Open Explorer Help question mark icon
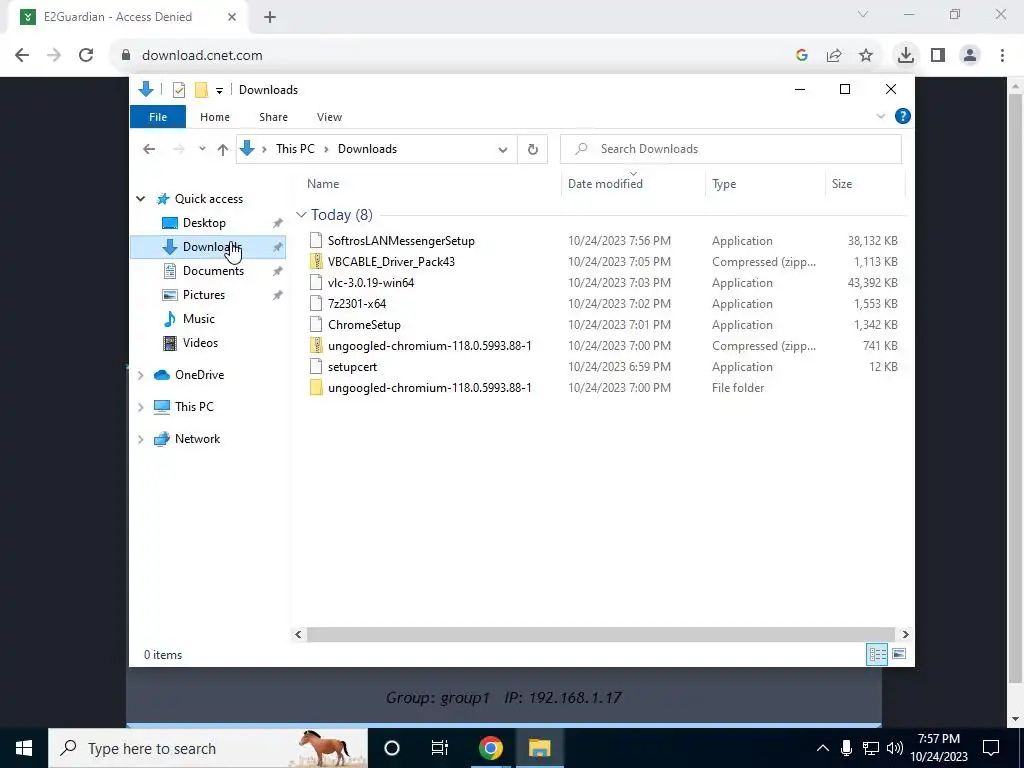The image size is (1024, 768). click(x=903, y=116)
